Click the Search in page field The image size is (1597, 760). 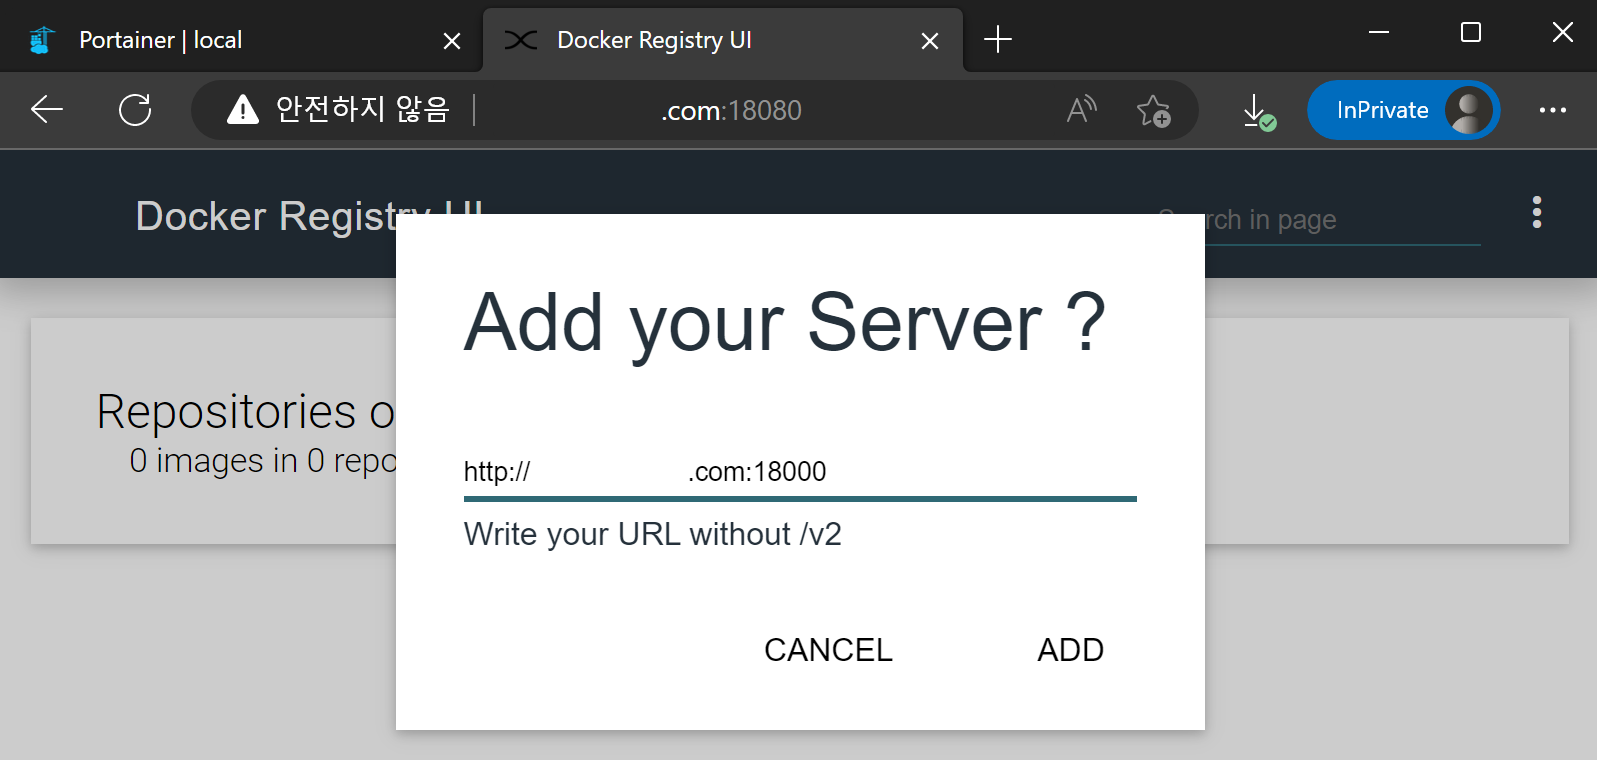point(1318,220)
